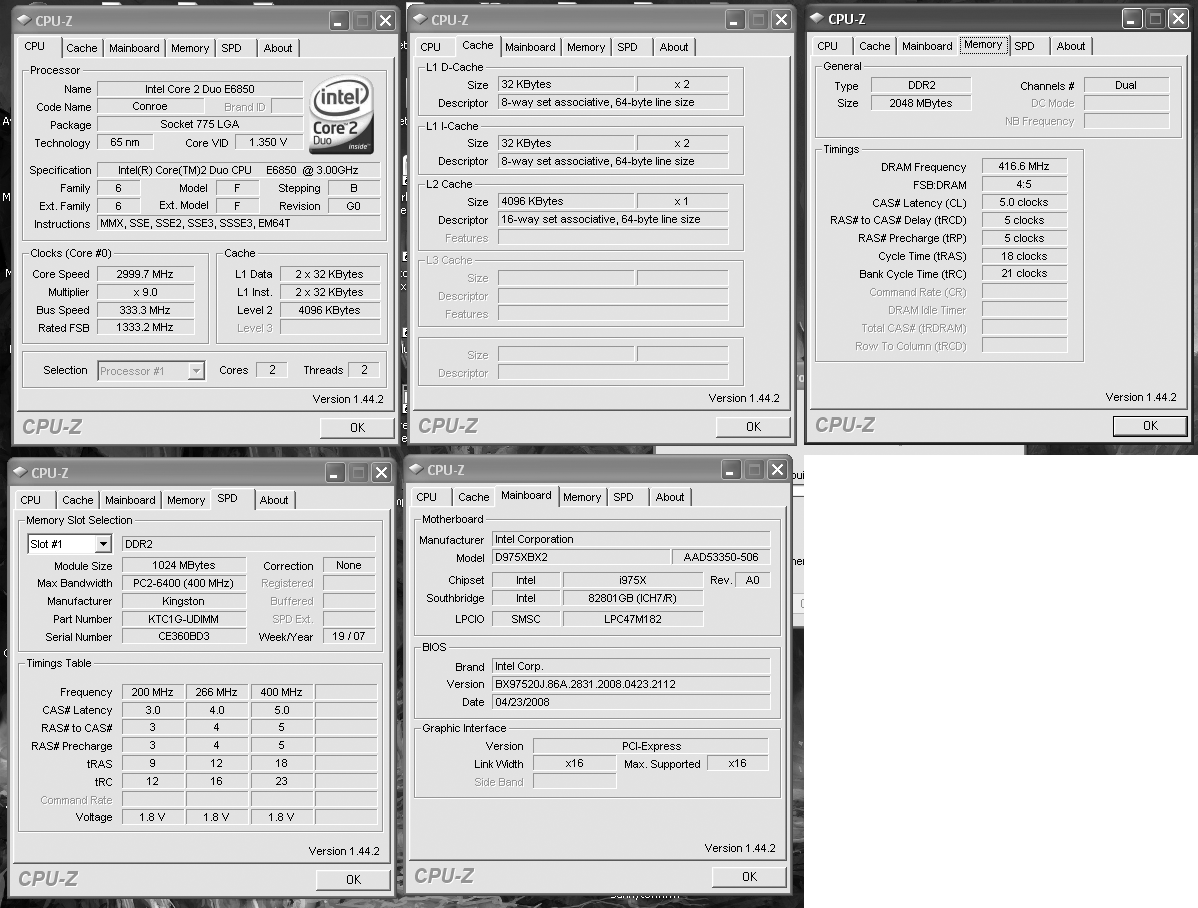1198x908 pixels.
Task: Minimize the Memory tab window
Action: click(1132, 18)
